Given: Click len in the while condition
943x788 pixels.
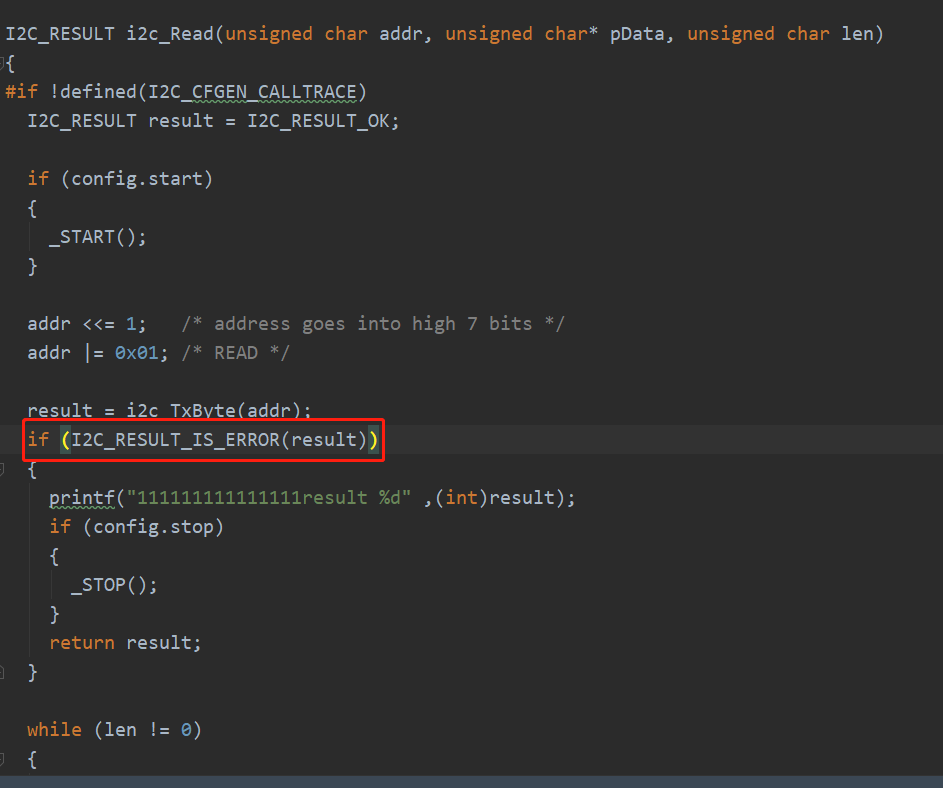Looking at the screenshot, I should [120, 730].
